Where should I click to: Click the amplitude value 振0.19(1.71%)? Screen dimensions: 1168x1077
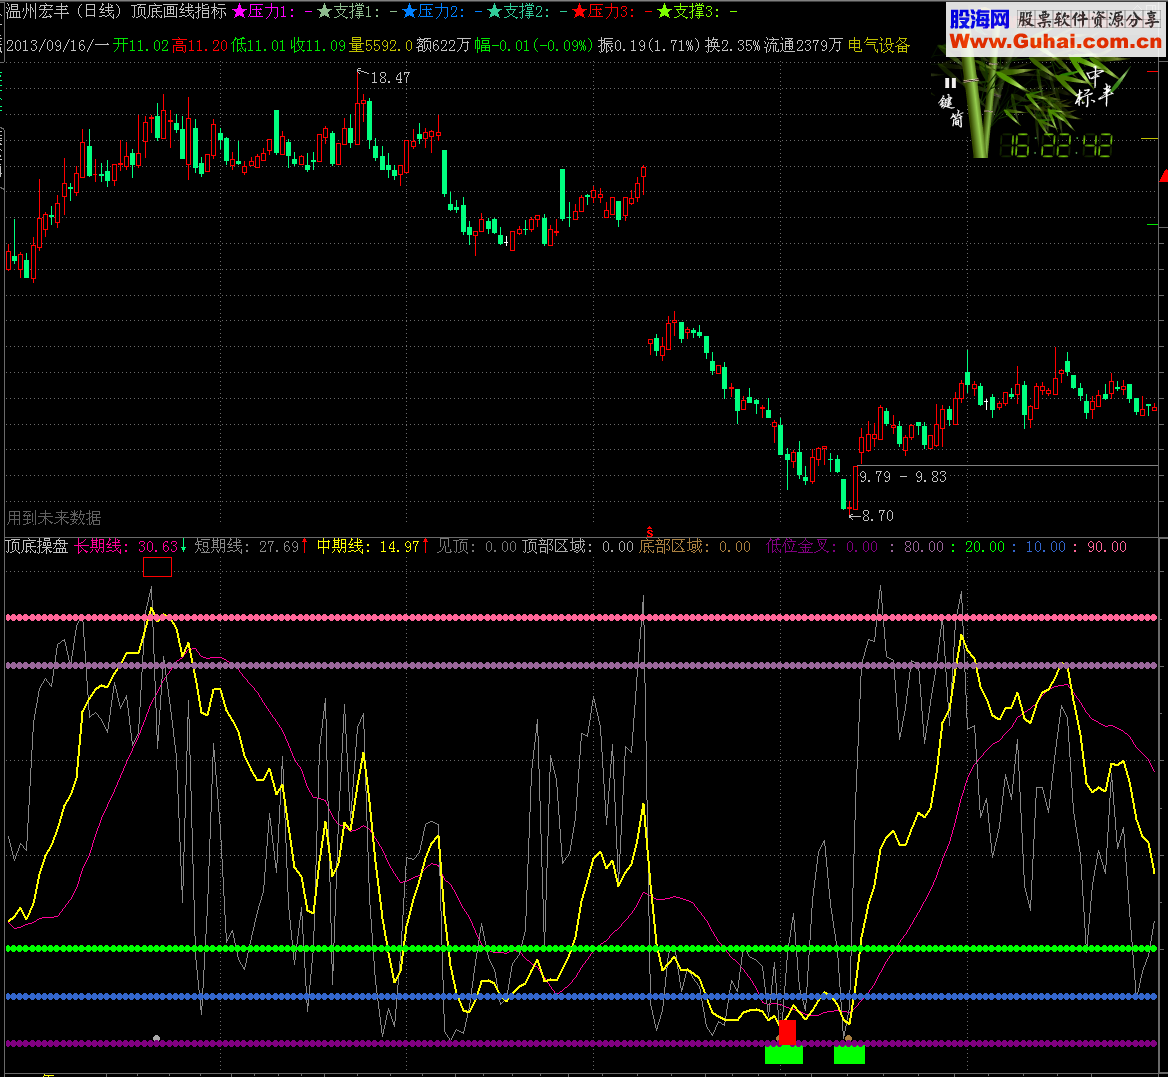coord(649,45)
